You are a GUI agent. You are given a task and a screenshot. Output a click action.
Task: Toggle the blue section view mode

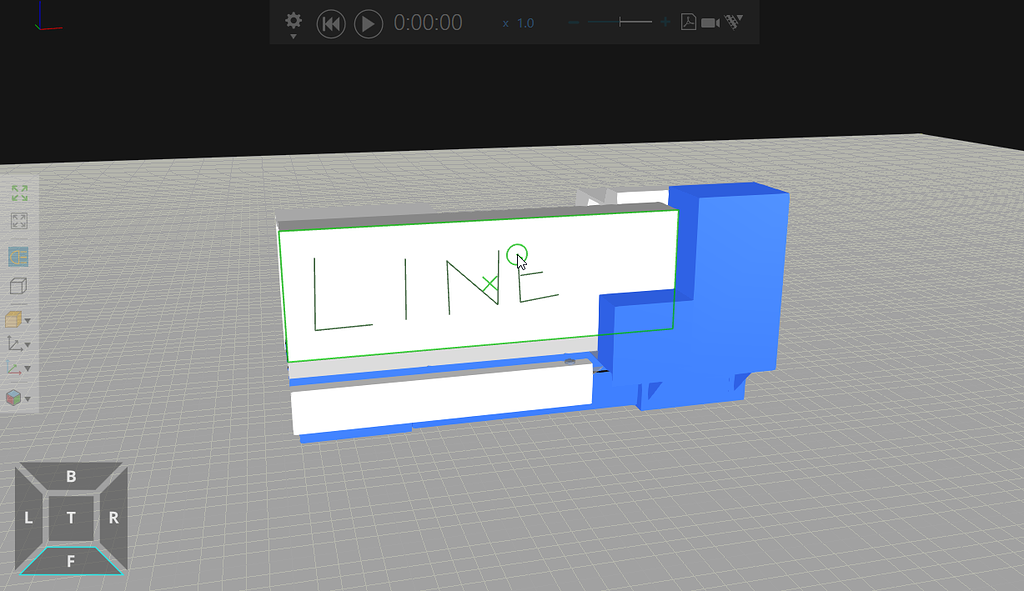(16, 255)
